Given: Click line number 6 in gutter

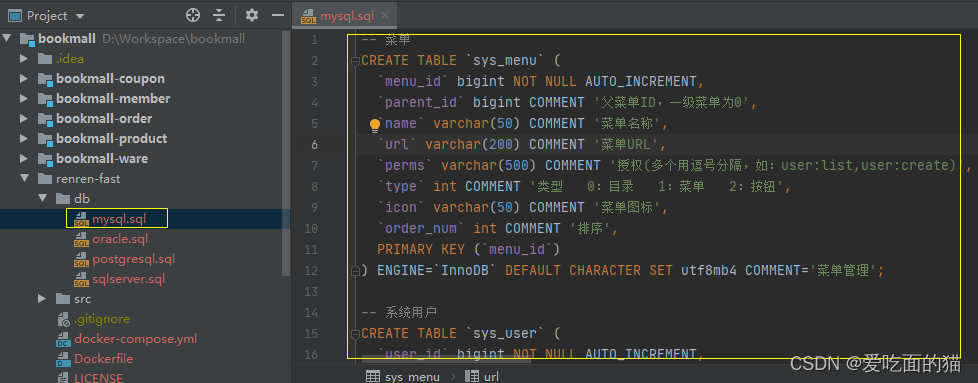Looking at the screenshot, I should point(314,144).
